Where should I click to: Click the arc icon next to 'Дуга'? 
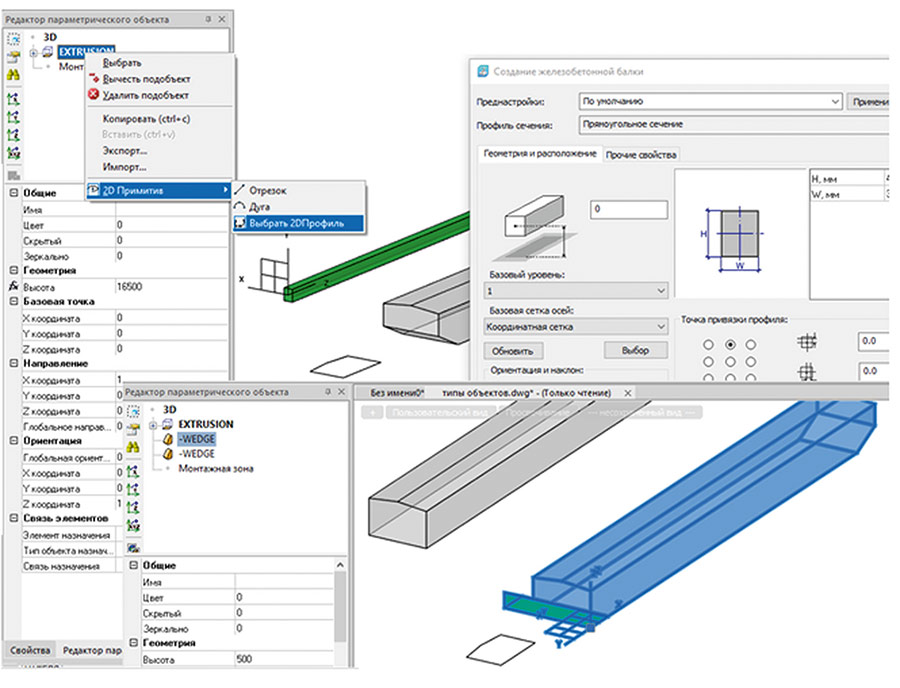[239, 206]
